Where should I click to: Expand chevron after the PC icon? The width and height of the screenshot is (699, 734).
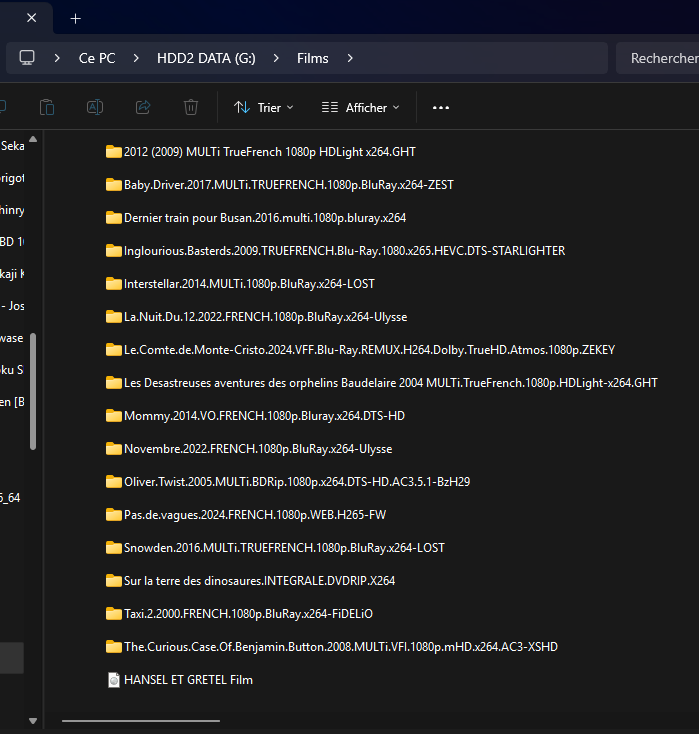click(57, 58)
